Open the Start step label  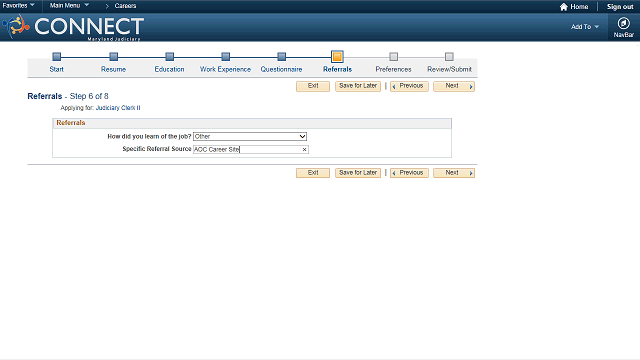point(57,69)
